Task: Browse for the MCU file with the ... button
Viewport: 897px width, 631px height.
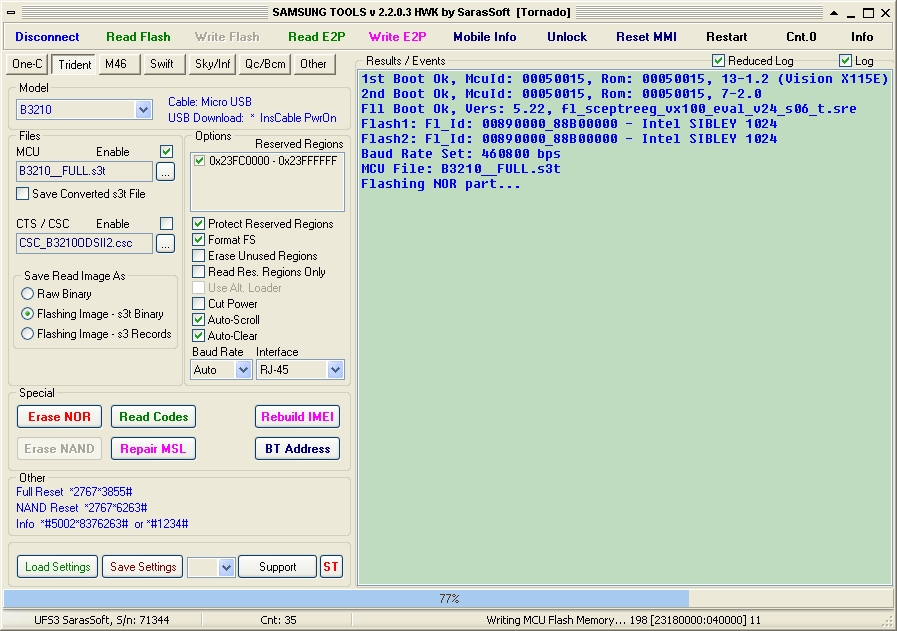Action: pos(165,171)
